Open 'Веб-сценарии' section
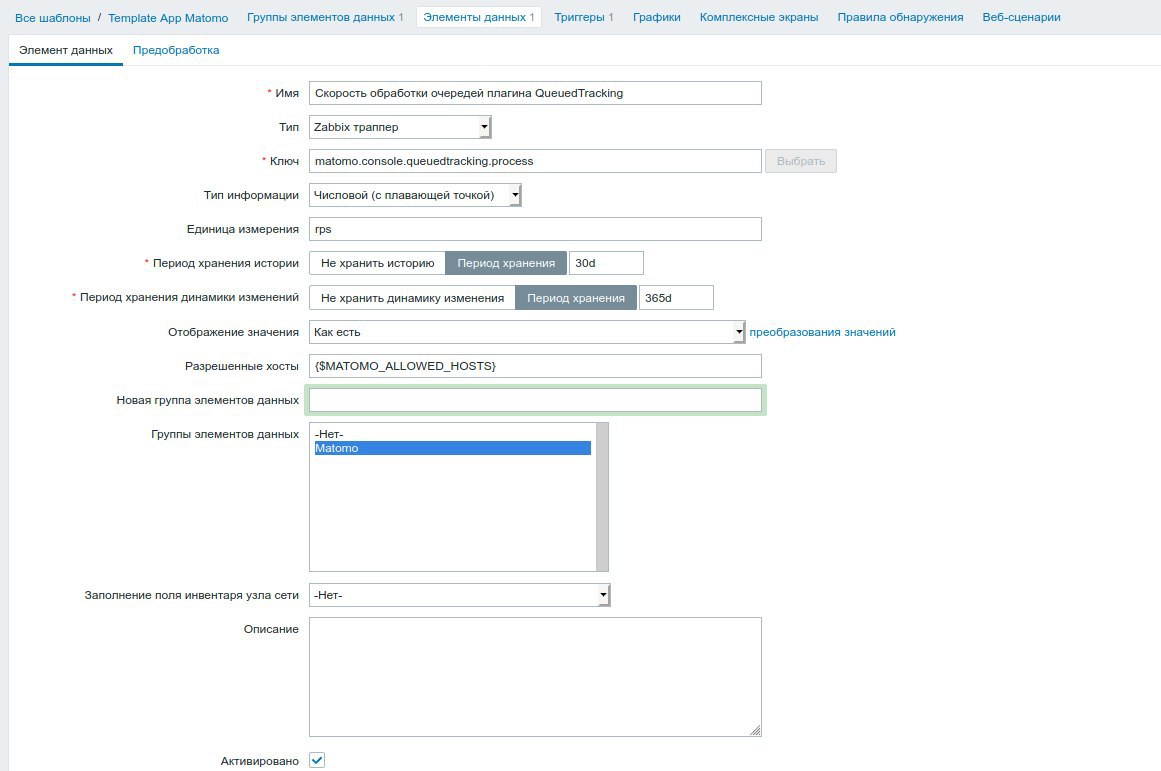This screenshot has width=1161, height=771. (x=1021, y=17)
